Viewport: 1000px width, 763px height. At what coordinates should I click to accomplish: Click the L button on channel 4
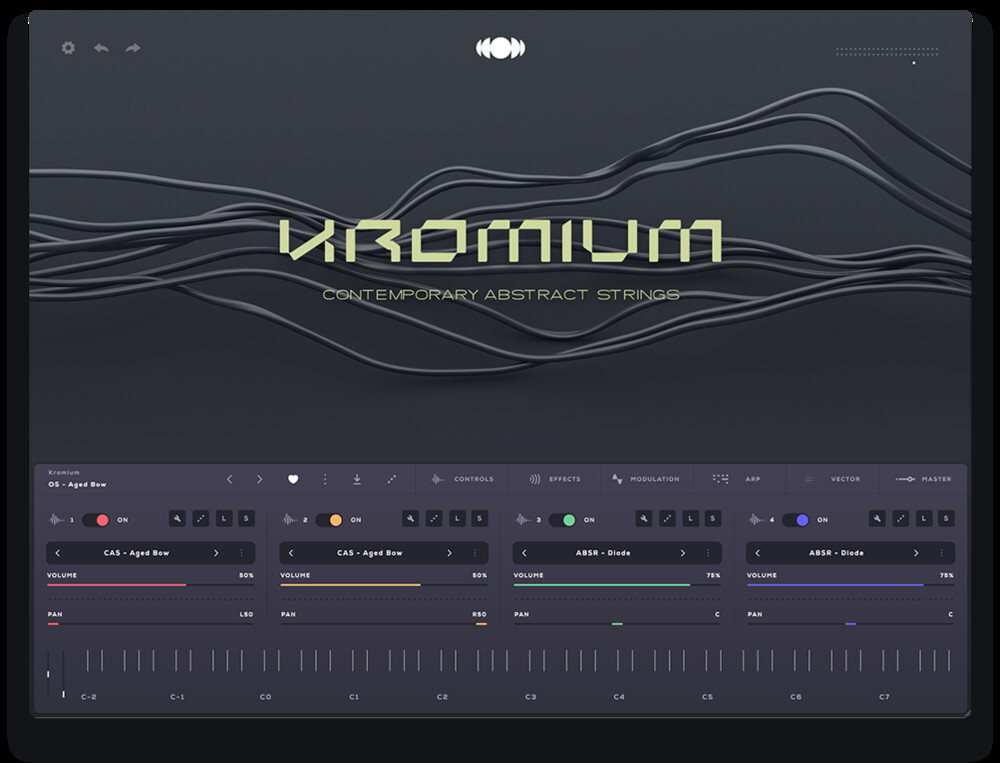(x=923, y=517)
